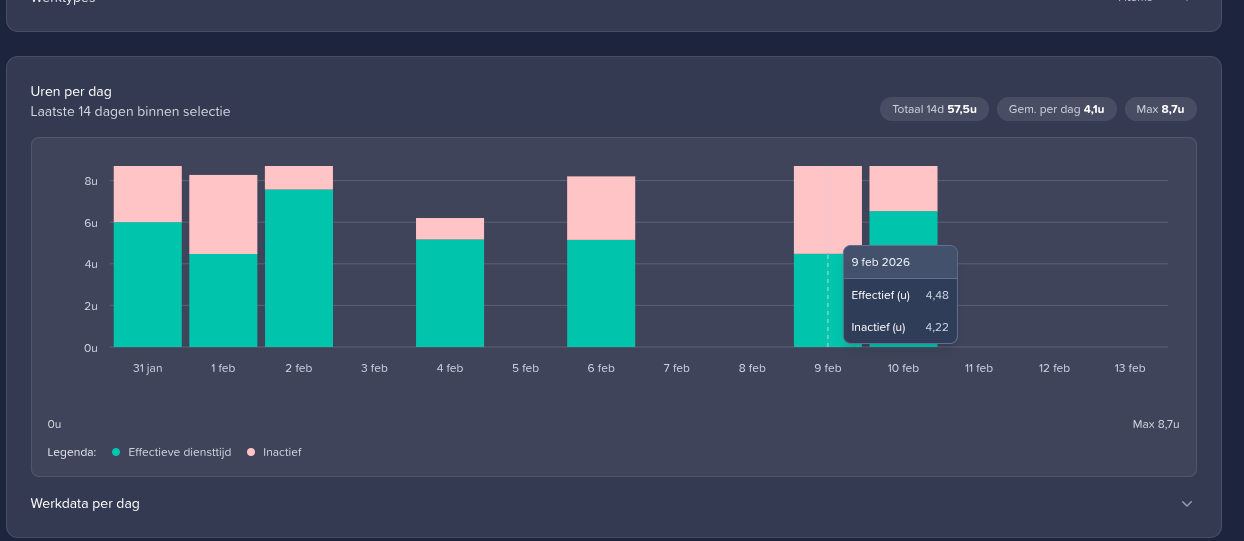Viewport: 1244px width, 541px height.
Task: Click the pink Inactief legend dot
Action: [251, 452]
